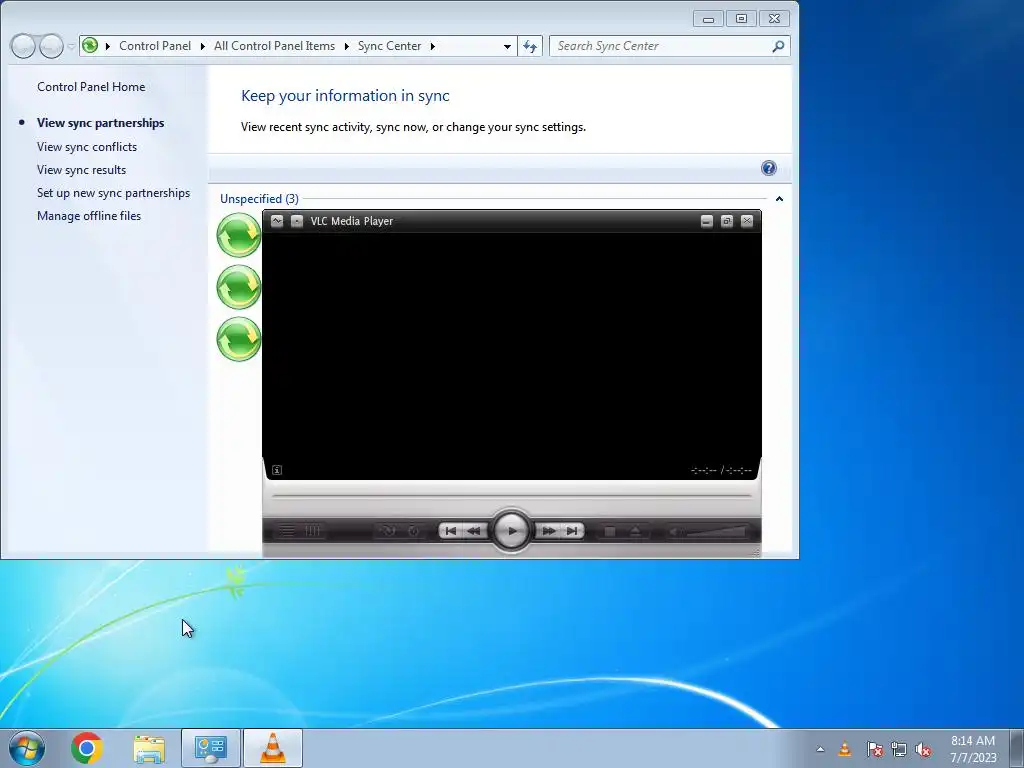
Task: Rewind playback in VLC
Action: [474, 531]
